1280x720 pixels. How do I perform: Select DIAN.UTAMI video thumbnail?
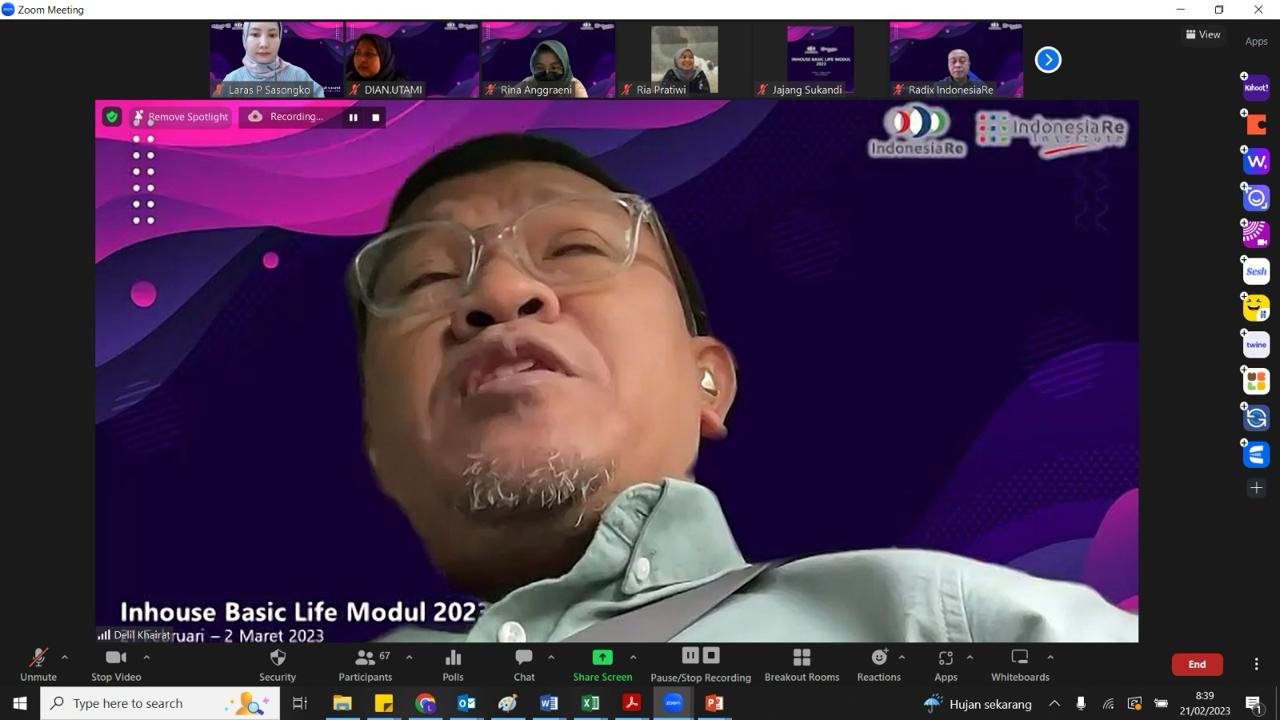[x=412, y=60]
